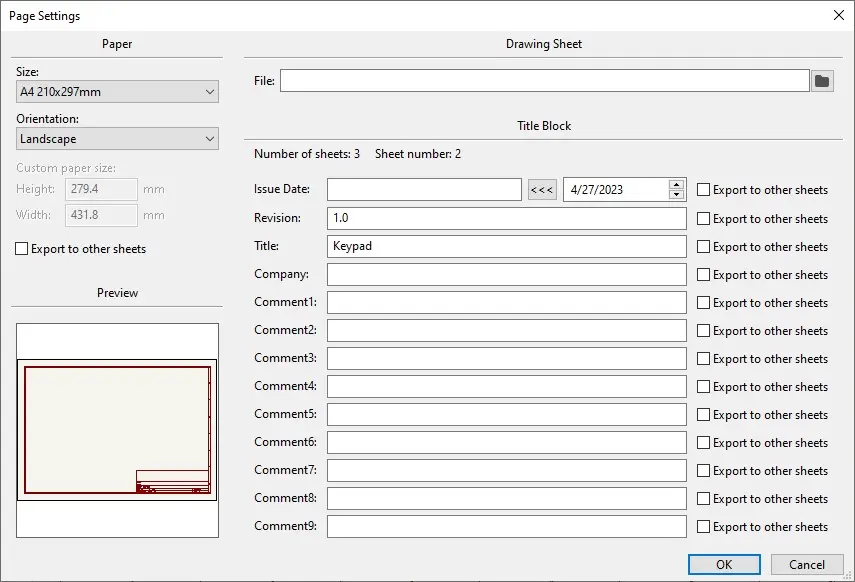Close the Page Settings dialog
Image resolution: width=855 pixels, height=582 pixels.
click(x=839, y=15)
